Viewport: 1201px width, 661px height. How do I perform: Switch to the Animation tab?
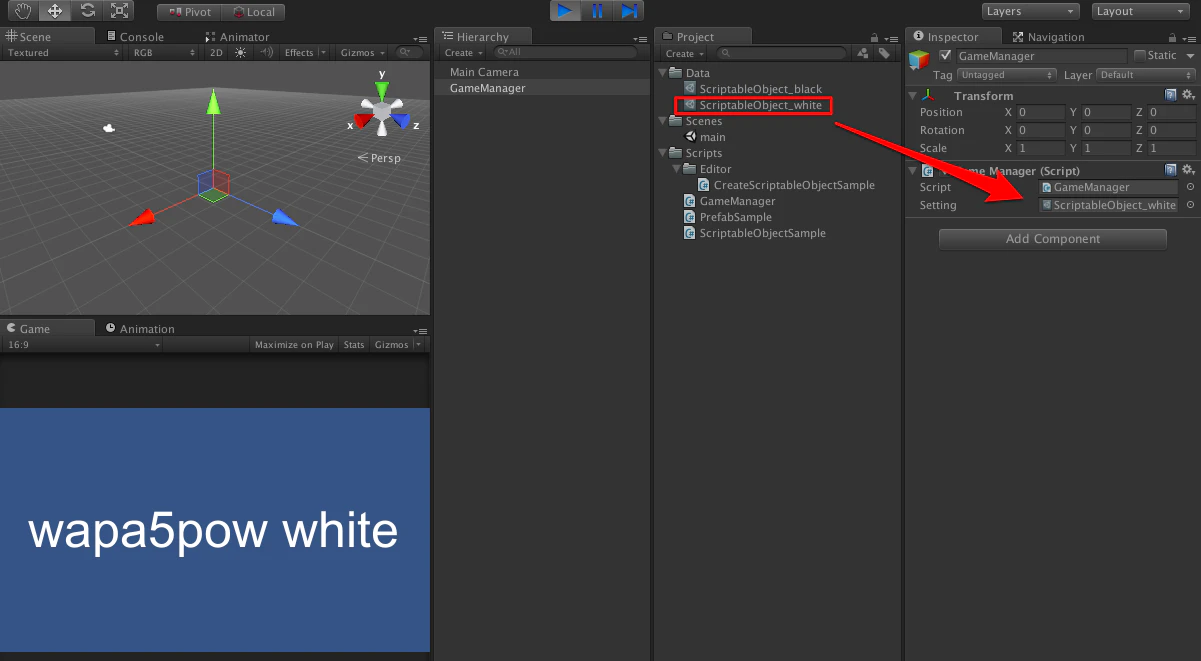(140, 328)
